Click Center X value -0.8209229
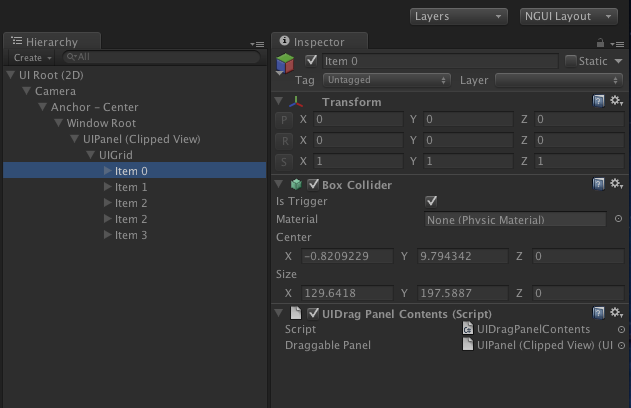Image resolution: width=631 pixels, height=408 pixels. (347, 256)
